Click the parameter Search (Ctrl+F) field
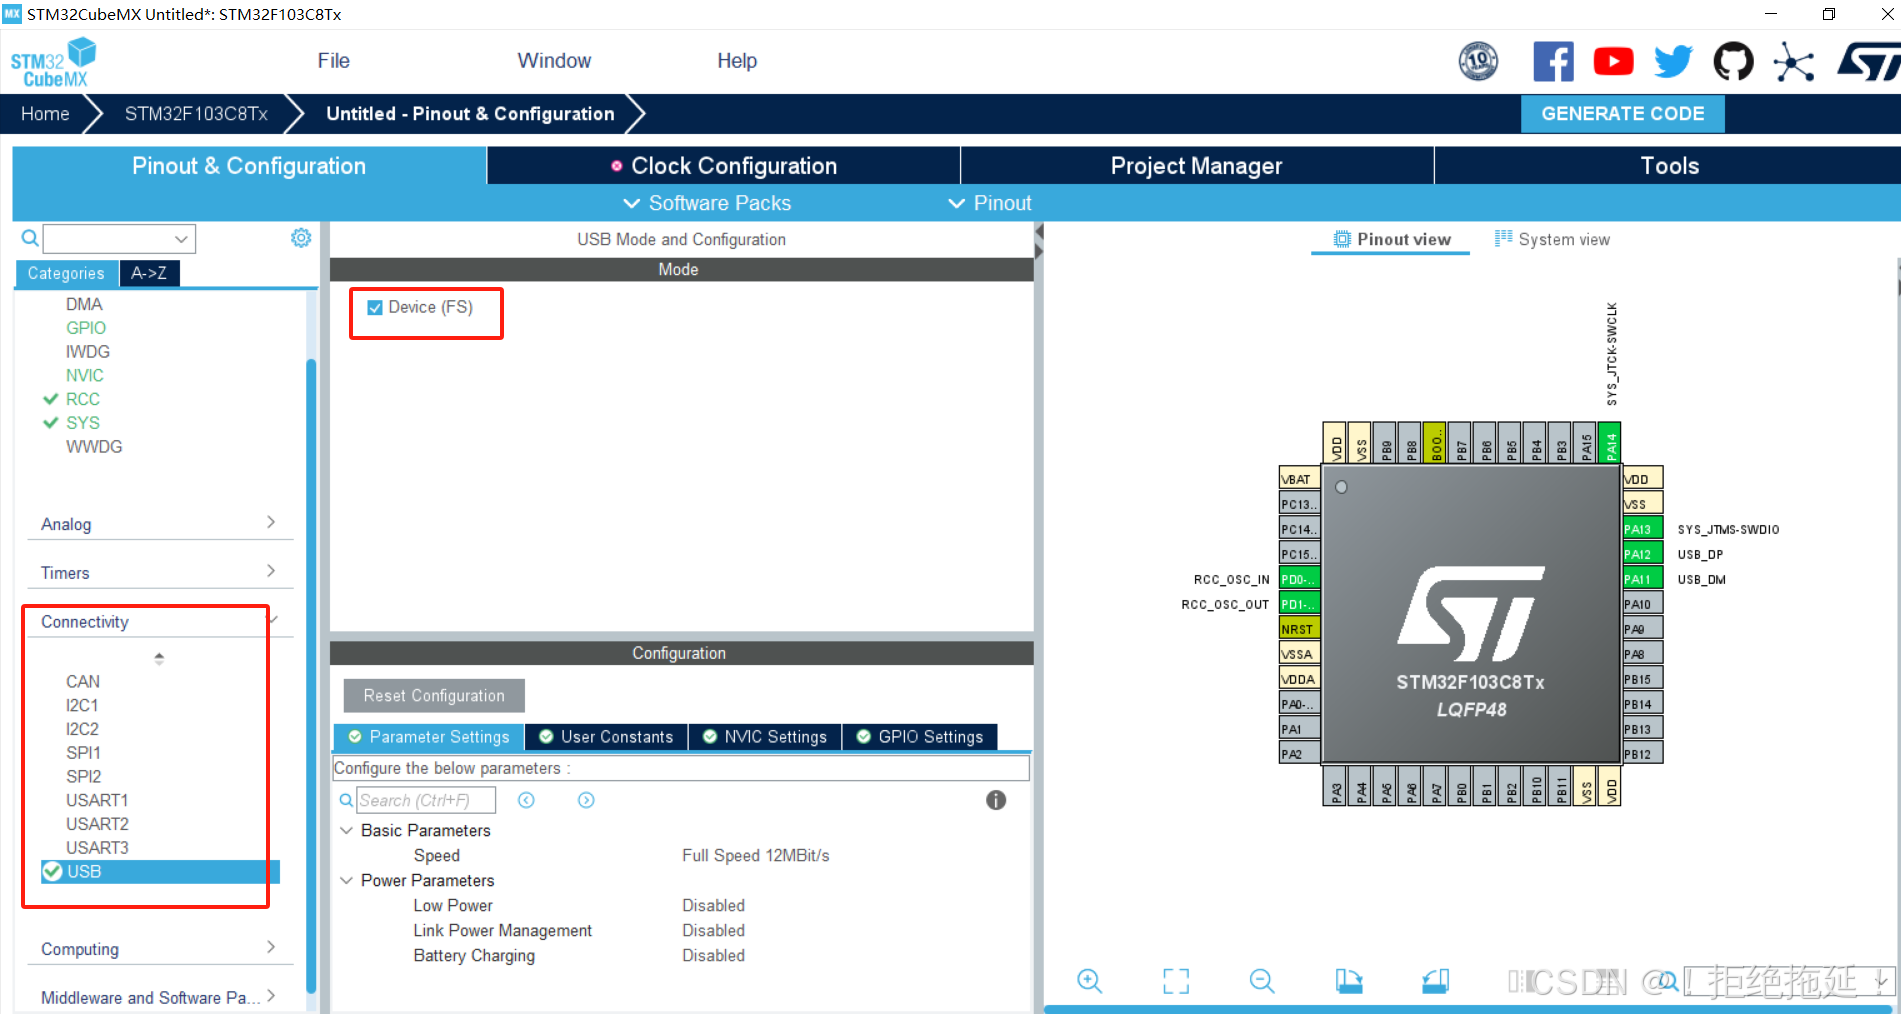The image size is (1901, 1014). [426, 800]
